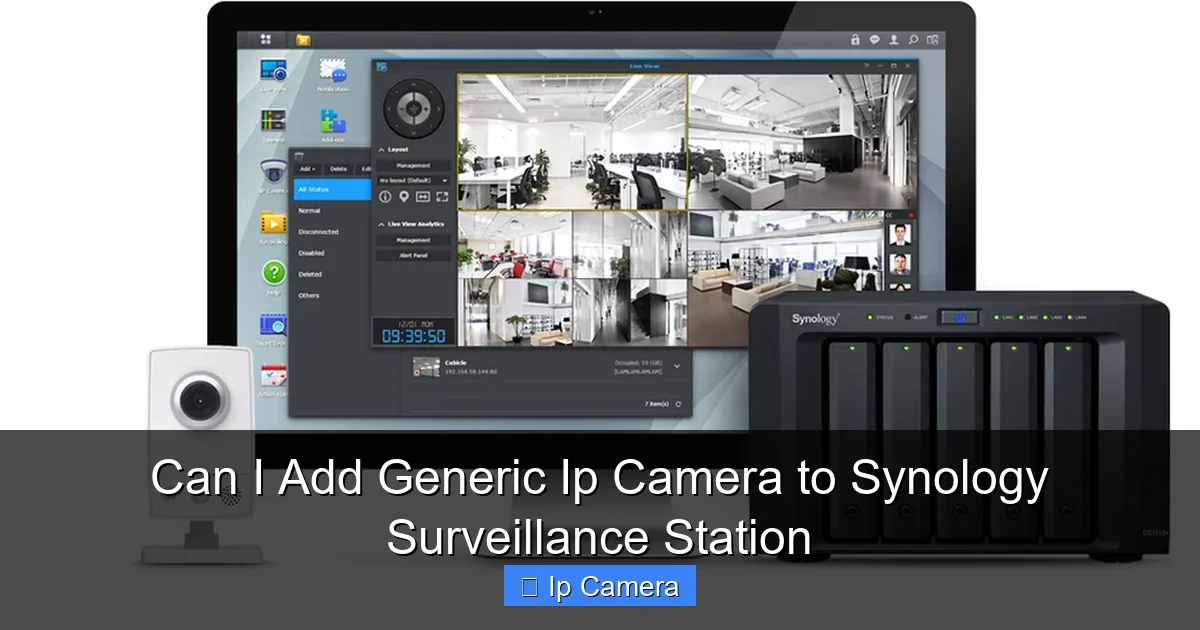
Task: Expand the Cubicle camera row chevron
Action: click(677, 366)
